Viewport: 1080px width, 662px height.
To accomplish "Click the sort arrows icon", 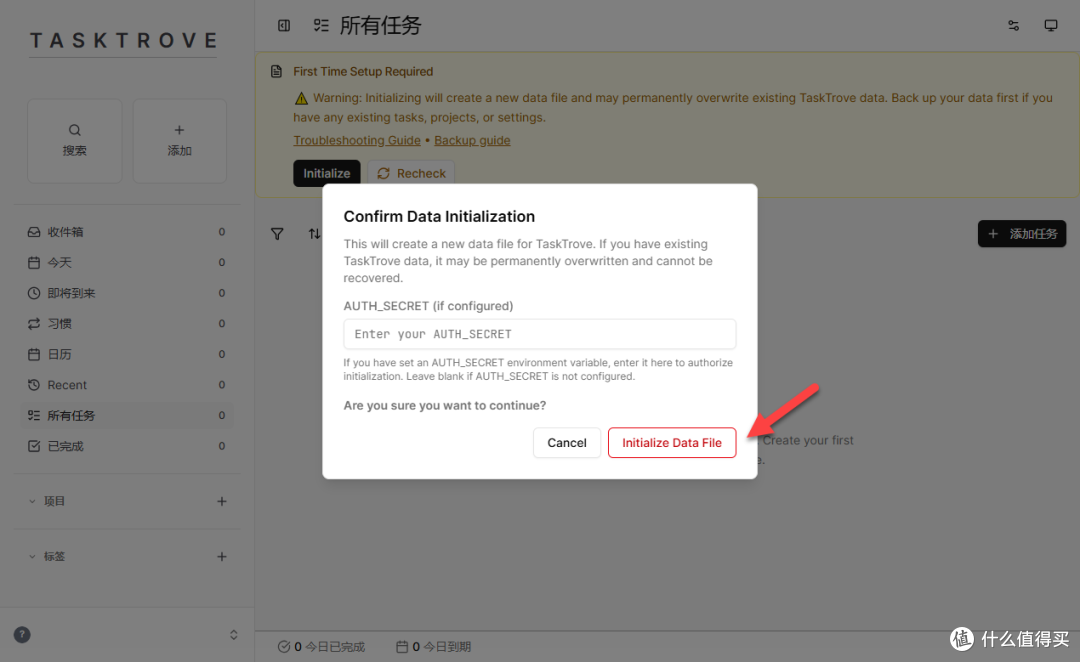I will coord(314,234).
